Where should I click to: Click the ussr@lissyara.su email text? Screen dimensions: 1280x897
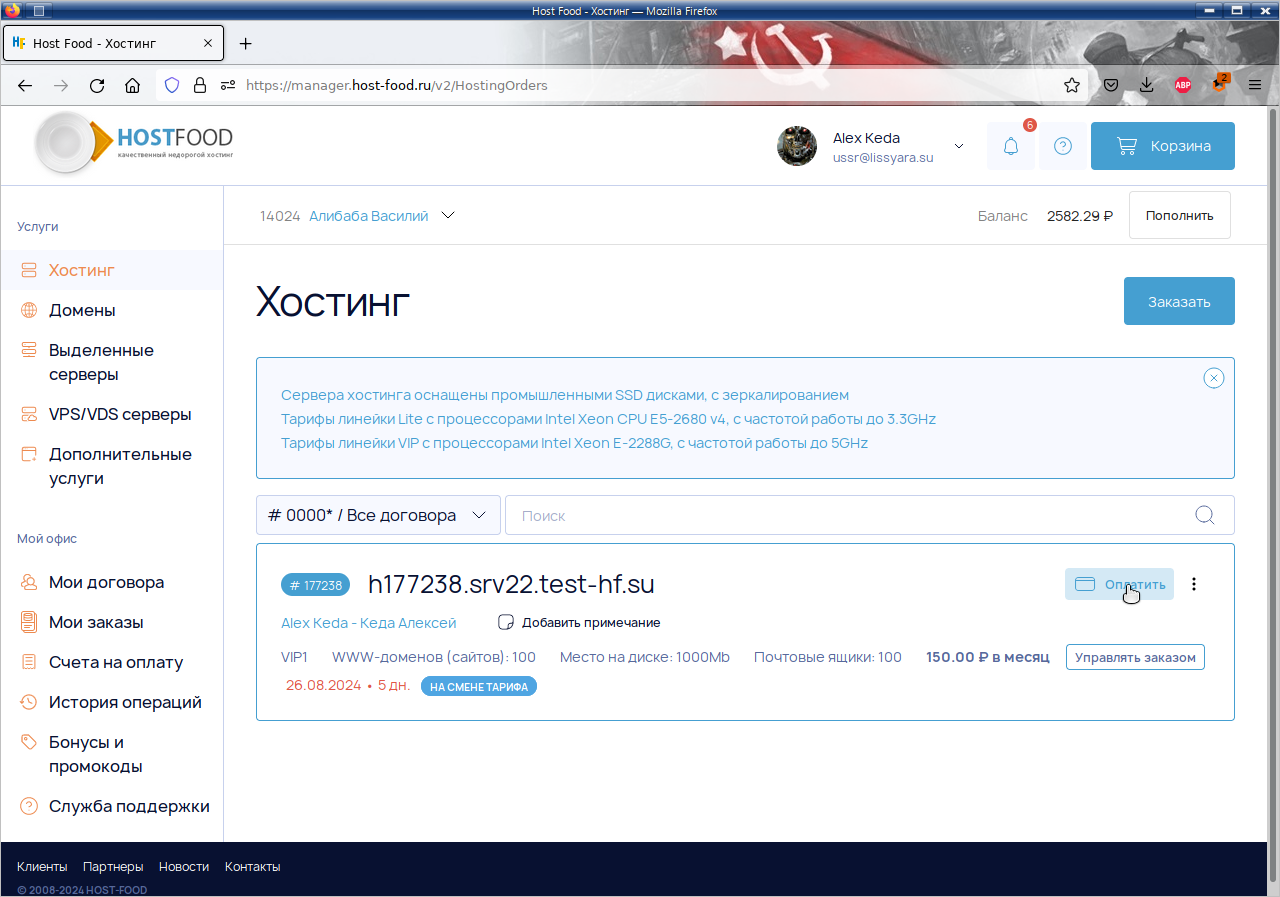coord(883,157)
